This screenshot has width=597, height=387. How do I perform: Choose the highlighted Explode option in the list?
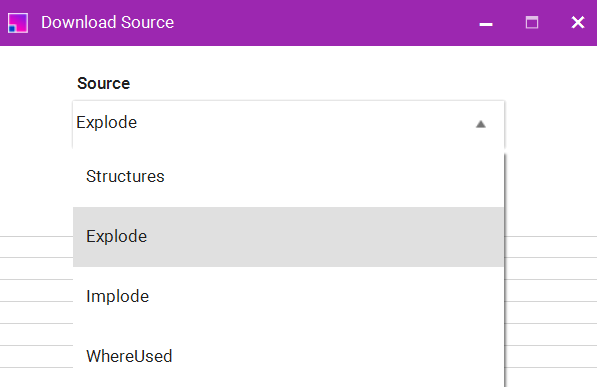tap(288, 237)
